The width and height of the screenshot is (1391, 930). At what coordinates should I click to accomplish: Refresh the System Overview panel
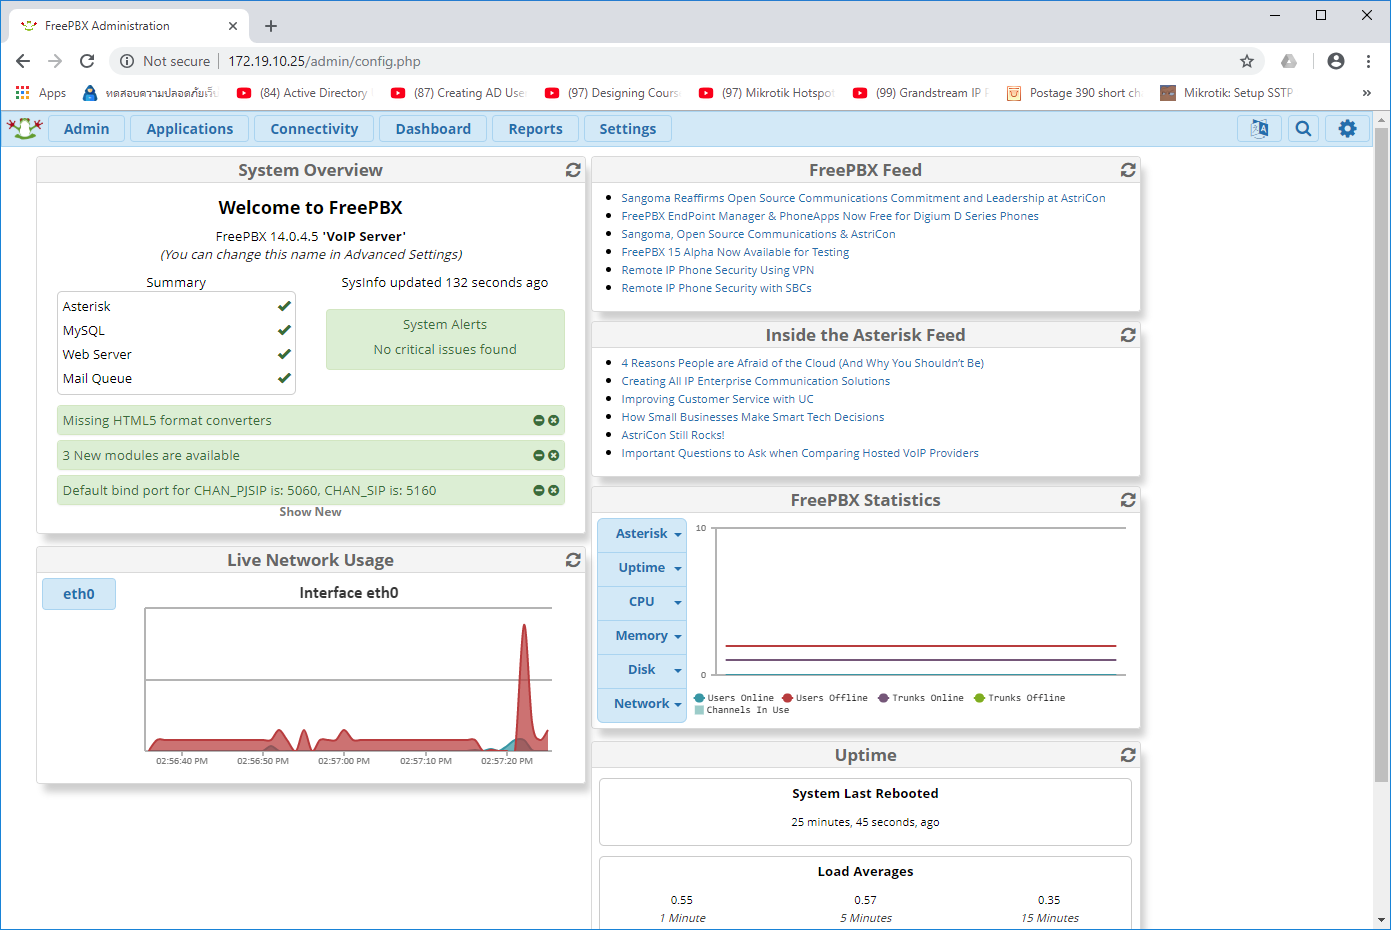point(573,170)
